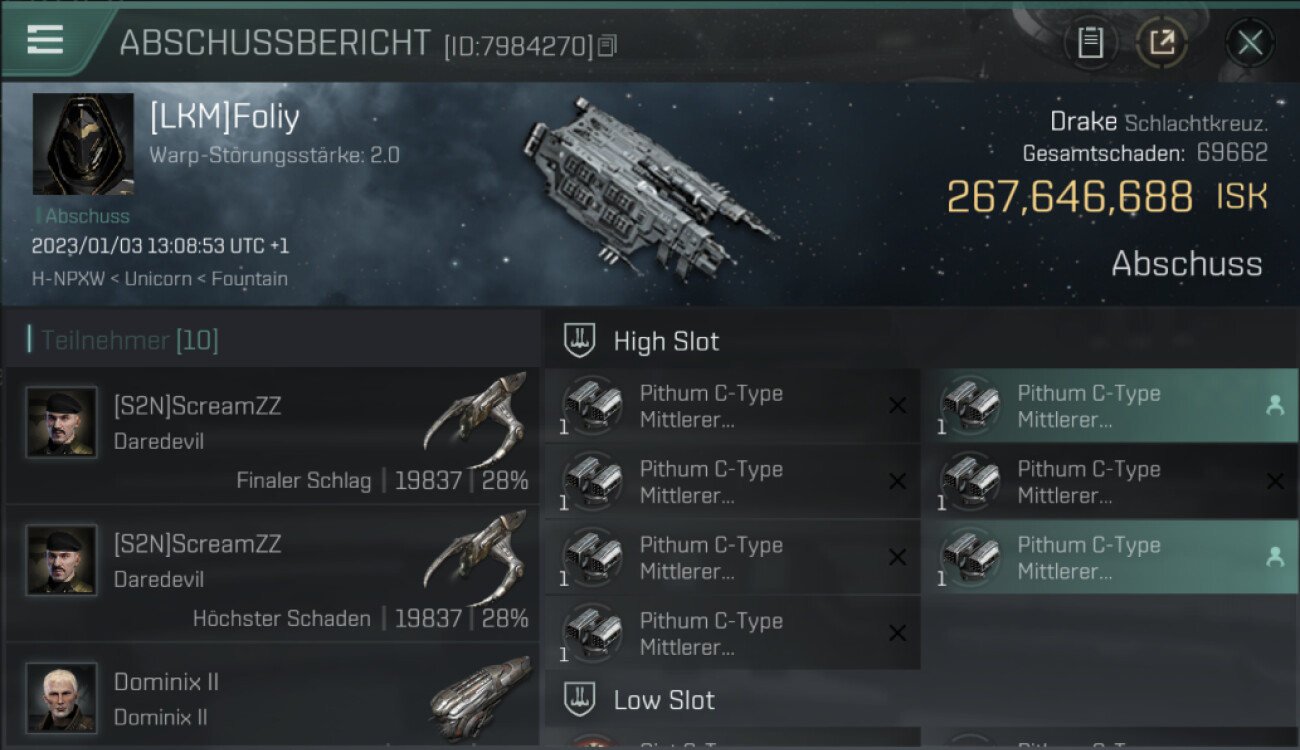This screenshot has width=1300, height=750.
Task: Open the clipboard report icon
Action: (1090, 43)
